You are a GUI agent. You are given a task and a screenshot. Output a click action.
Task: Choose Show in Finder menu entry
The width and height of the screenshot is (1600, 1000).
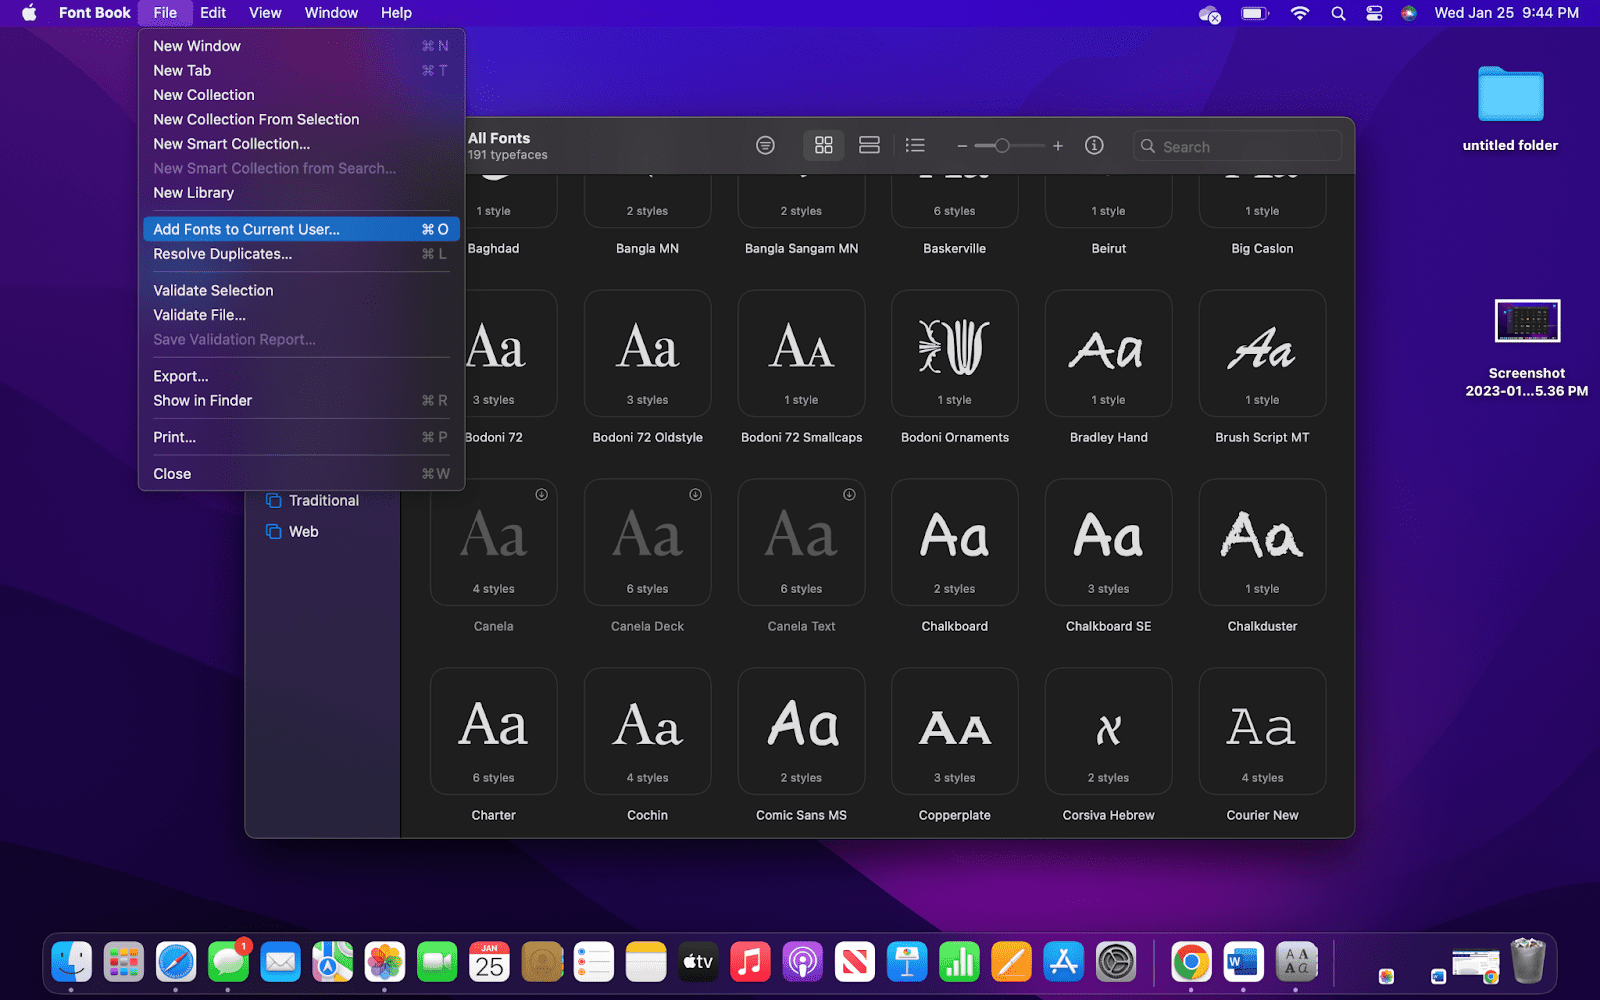pyautogui.click(x=301, y=400)
